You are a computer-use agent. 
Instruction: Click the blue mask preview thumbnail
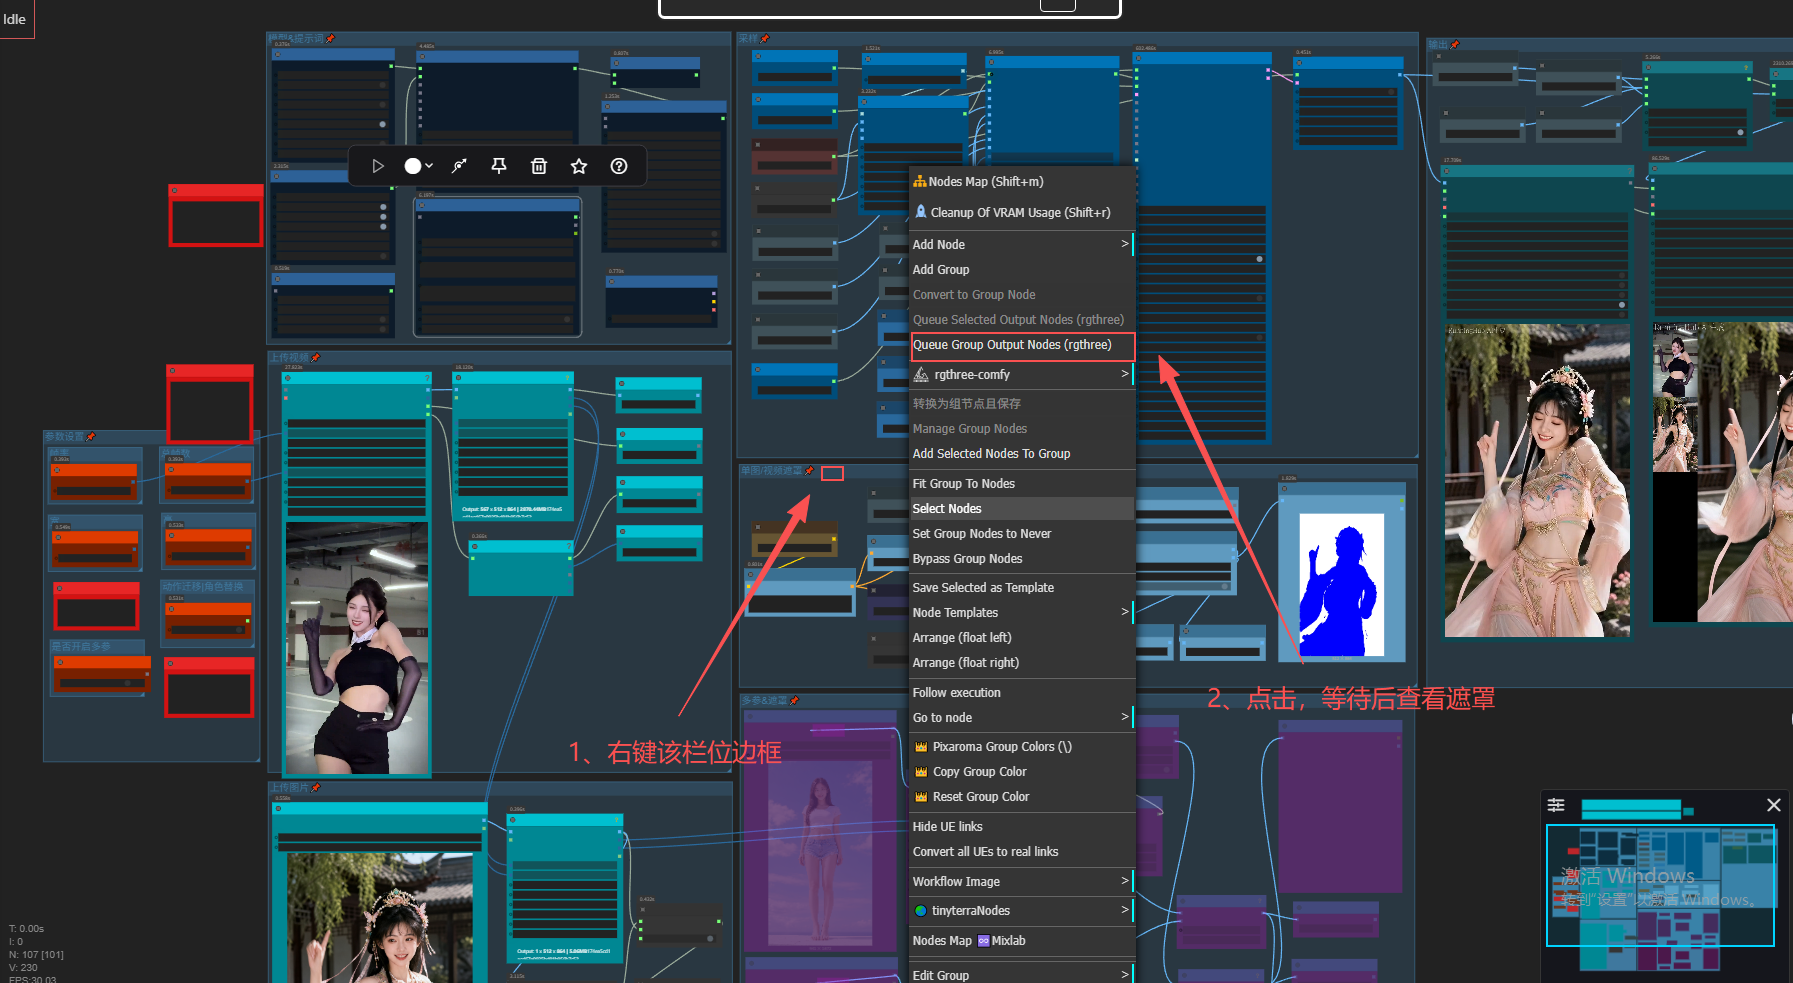point(1341,584)
